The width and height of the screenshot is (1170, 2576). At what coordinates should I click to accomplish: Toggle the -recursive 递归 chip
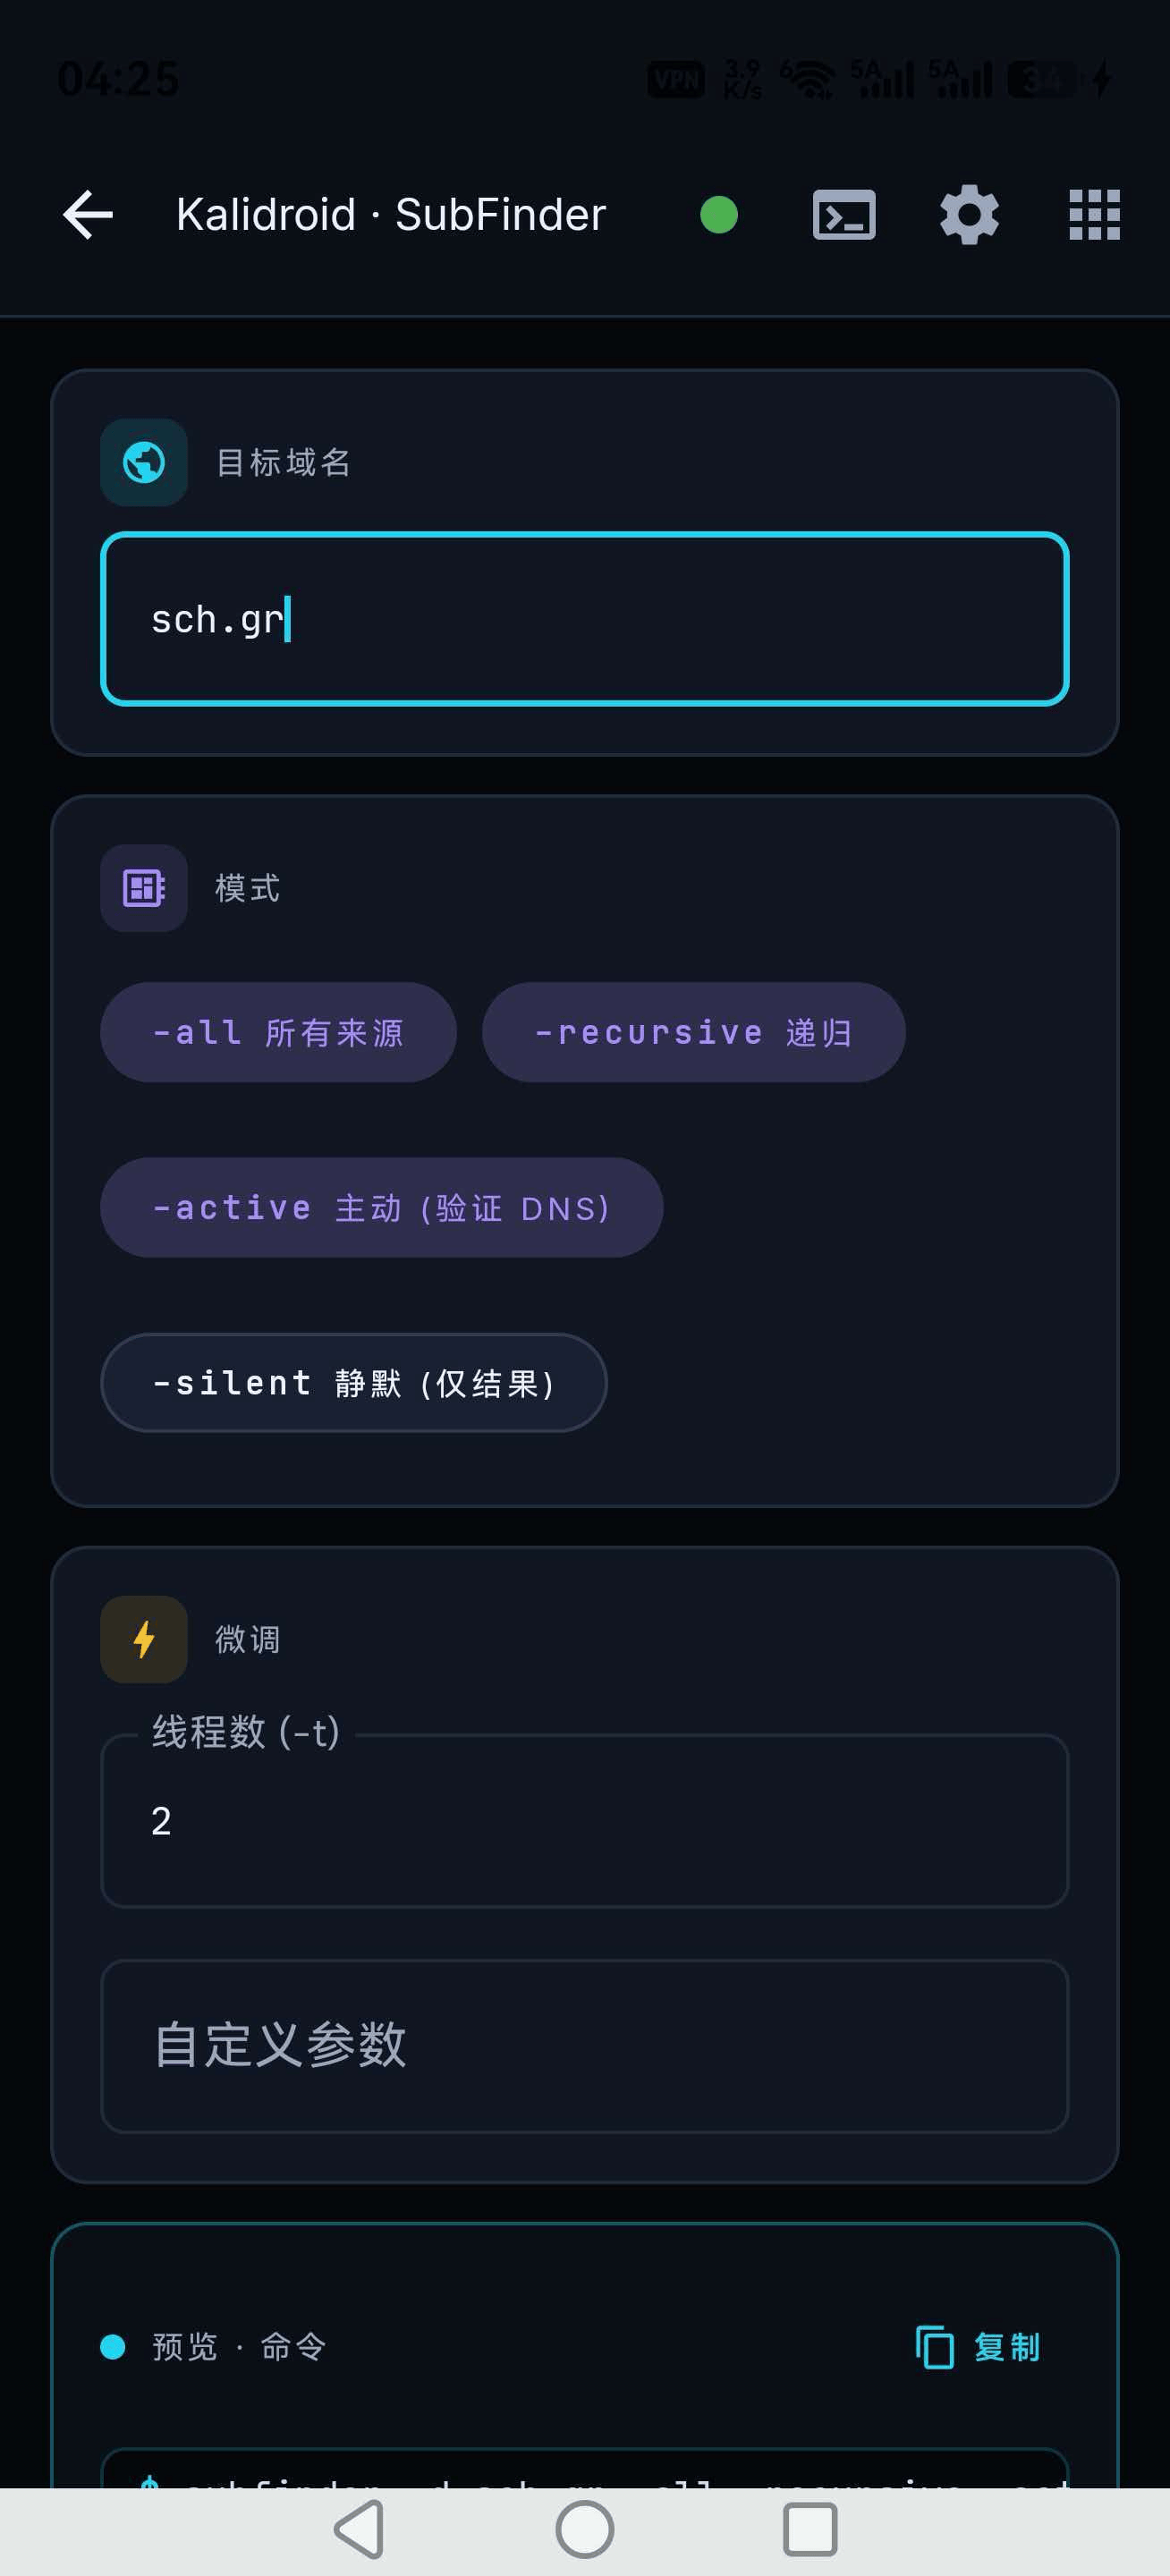pos(694,1032)
